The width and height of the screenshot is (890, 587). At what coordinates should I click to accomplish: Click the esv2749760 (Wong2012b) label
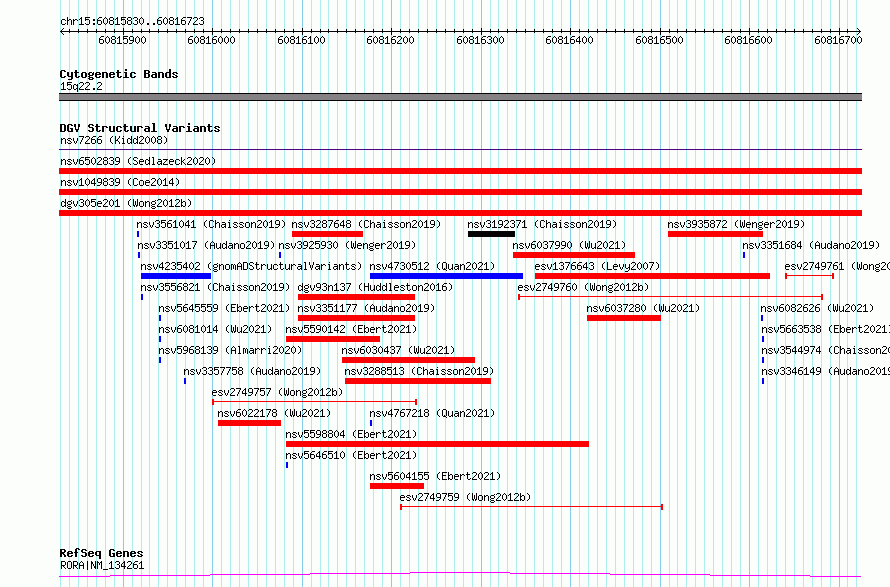pos(583,287)
